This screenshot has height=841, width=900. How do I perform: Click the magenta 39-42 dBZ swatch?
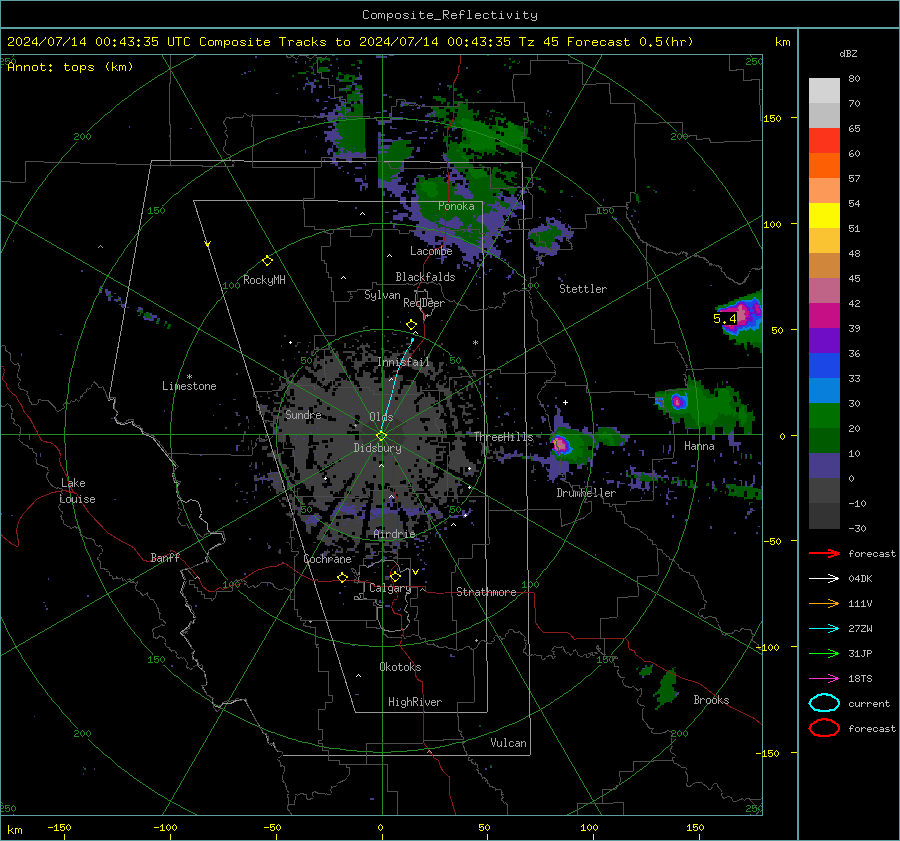coord(824,316)
